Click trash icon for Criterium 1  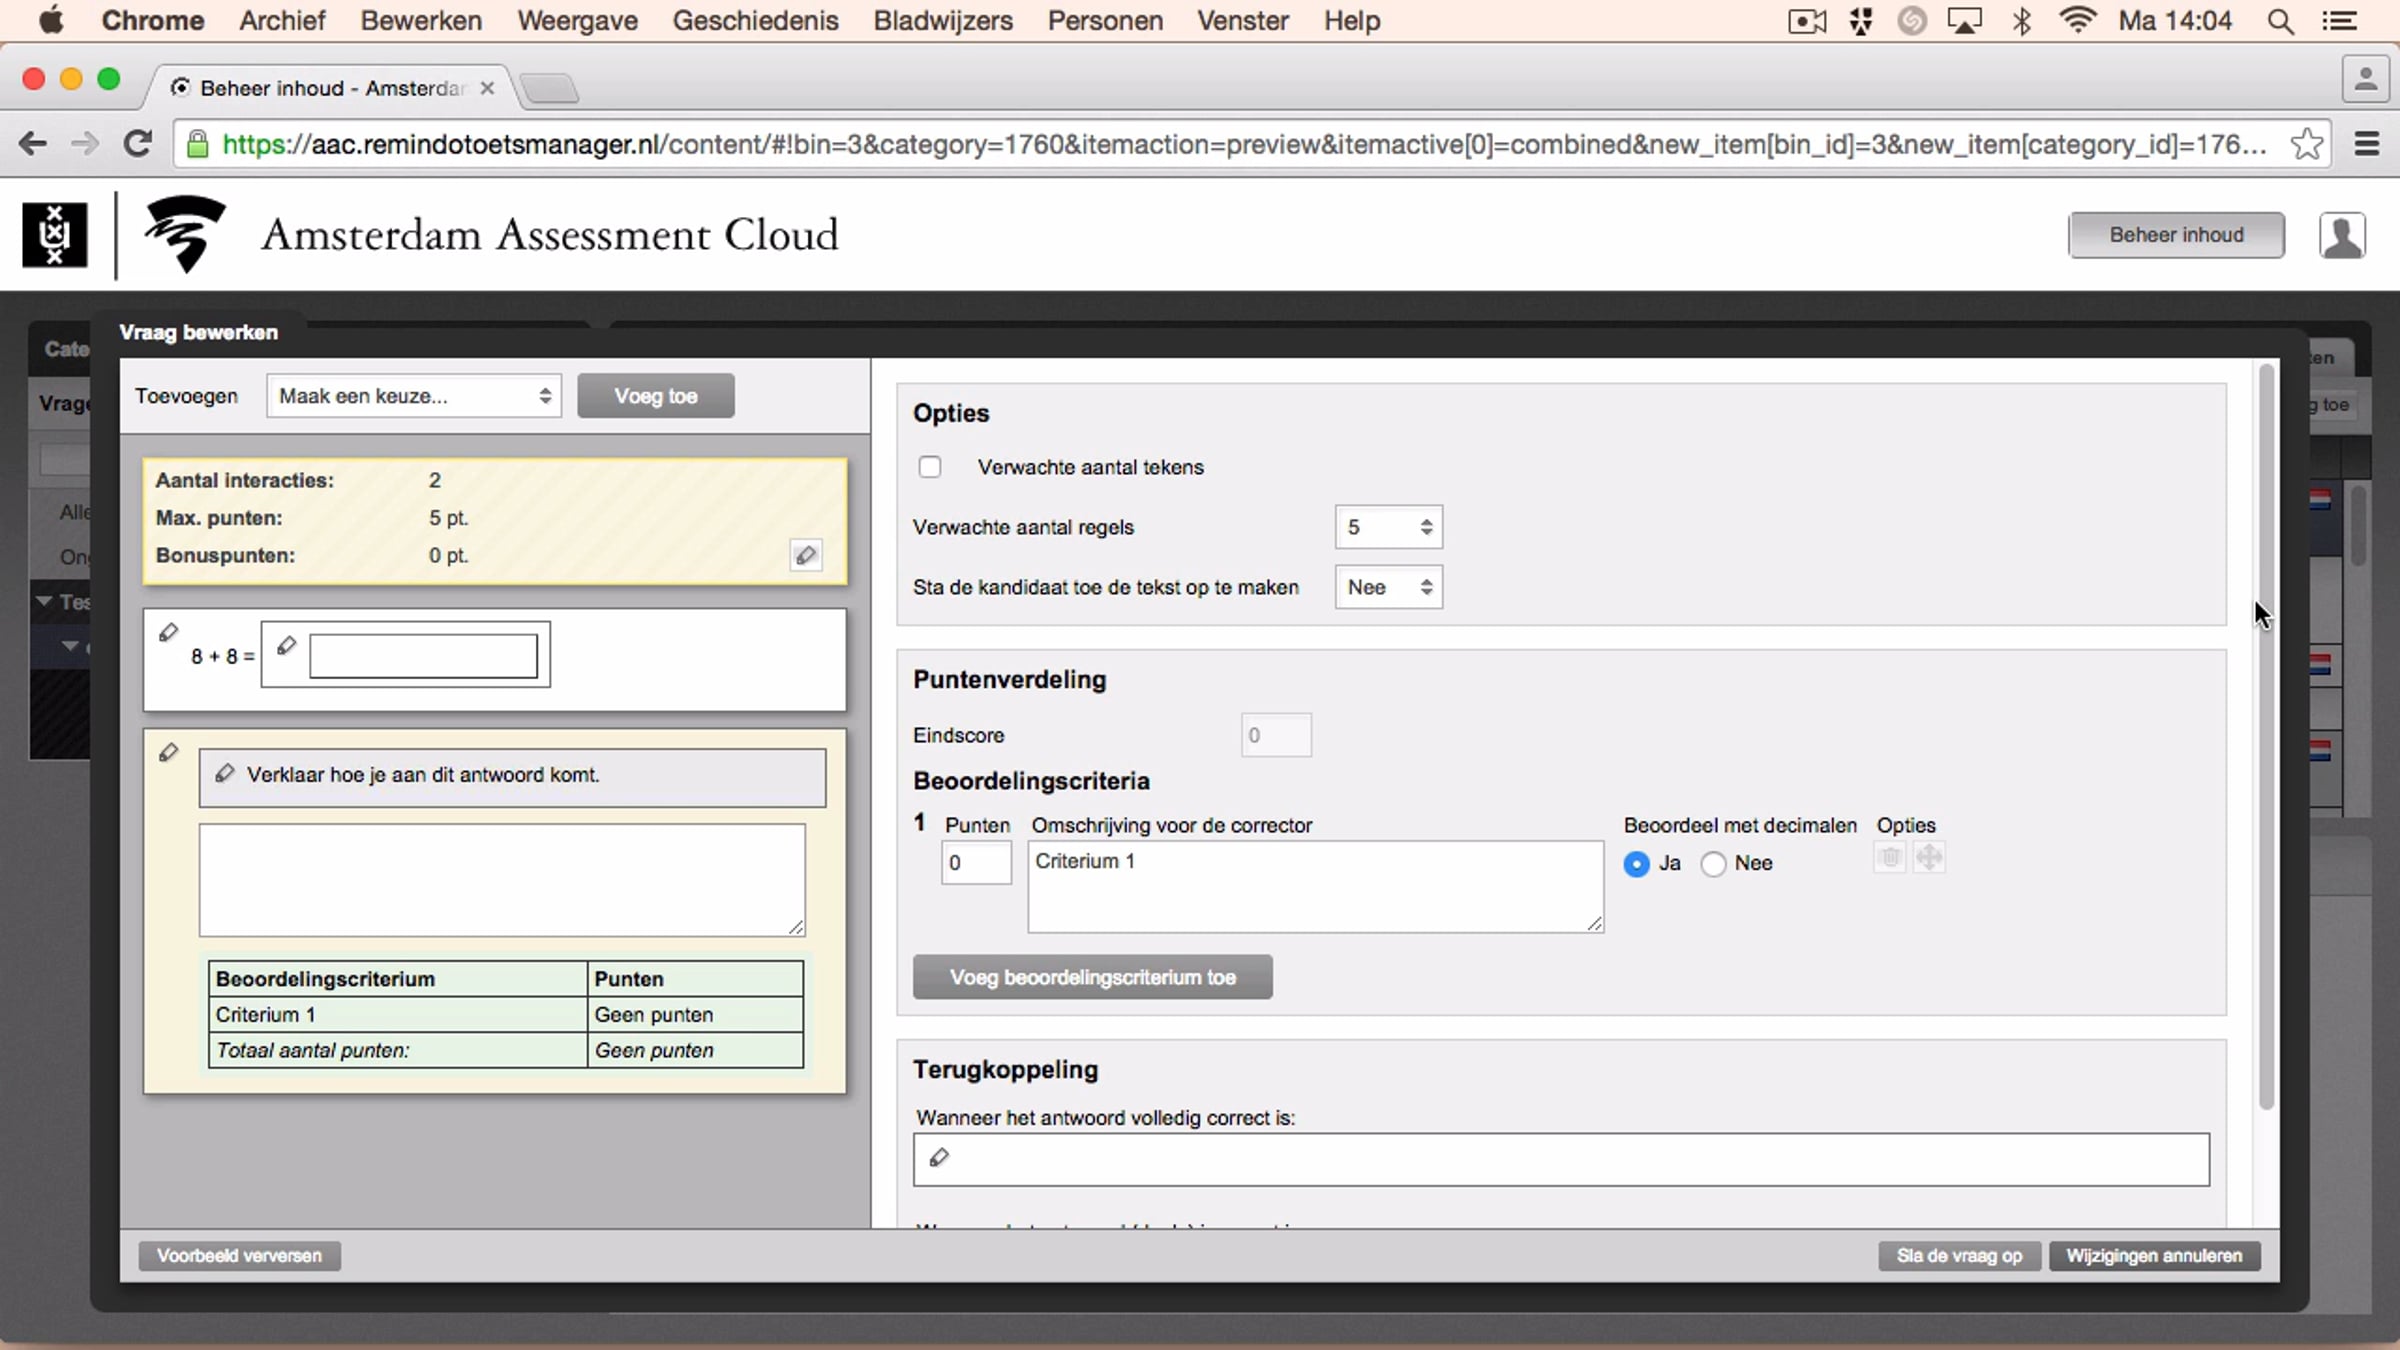click(x=1889, y=858)
